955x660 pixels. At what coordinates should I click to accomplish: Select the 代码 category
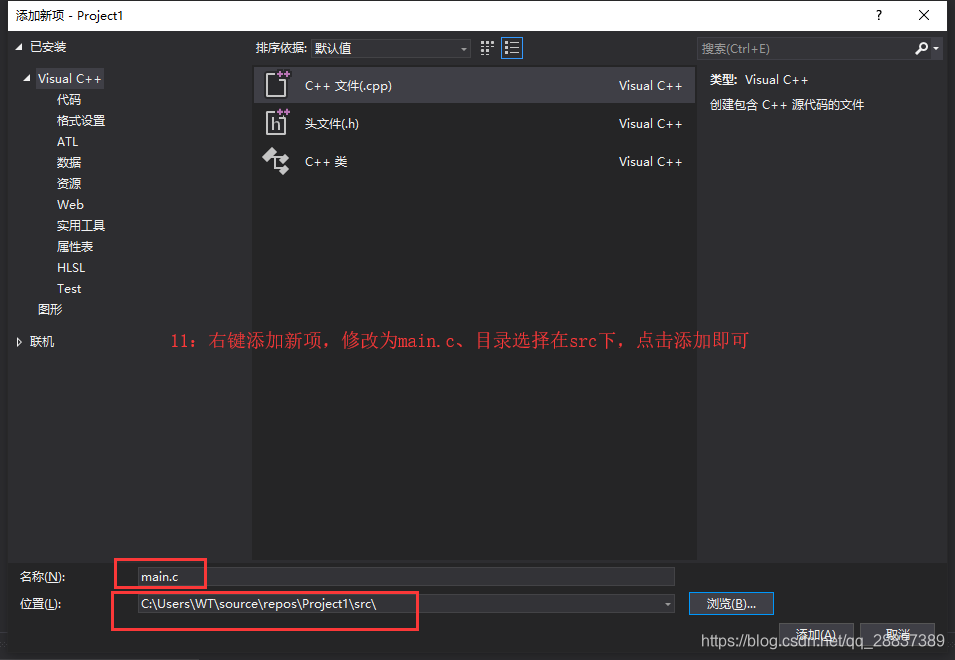(x=69, y=99)
